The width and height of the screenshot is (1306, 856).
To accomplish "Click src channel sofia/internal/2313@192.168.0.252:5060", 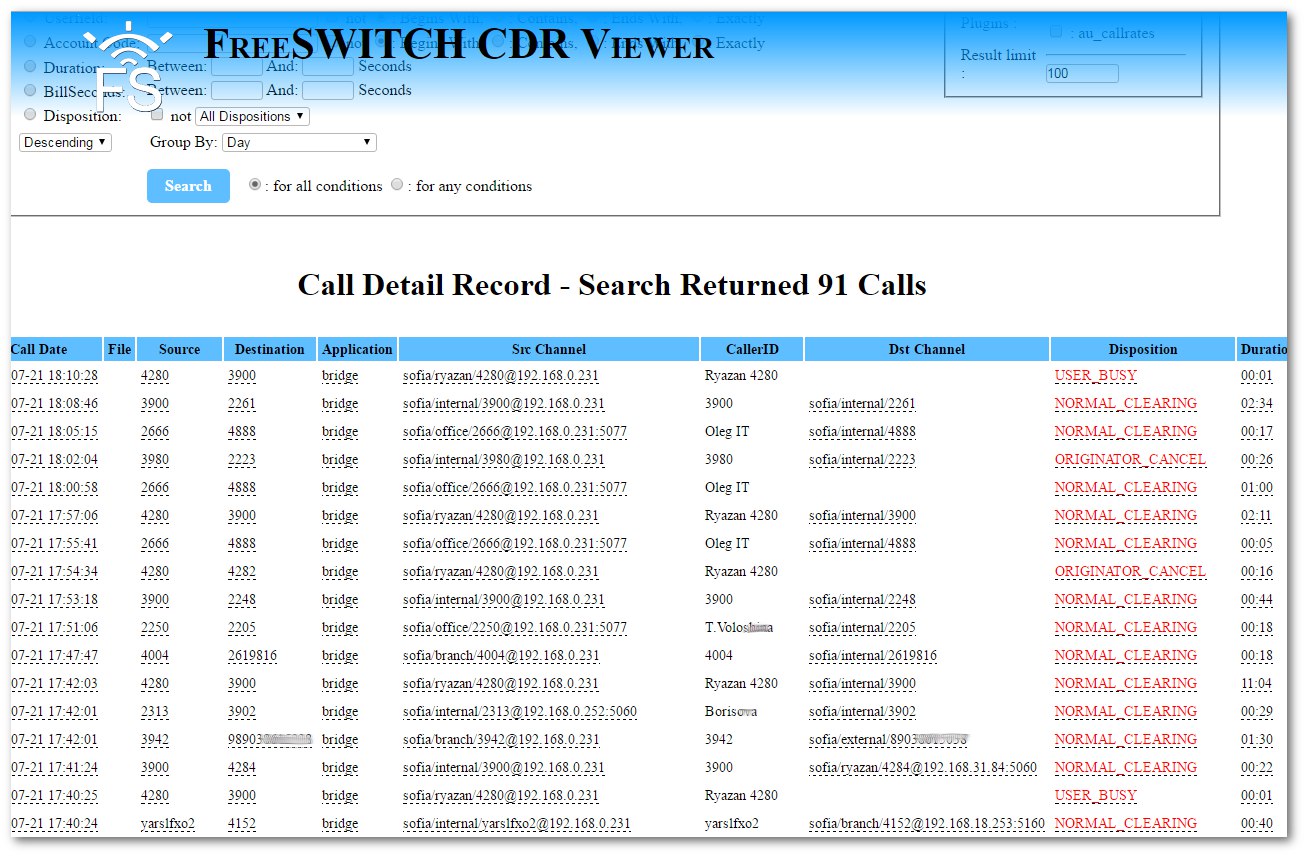I will pos(520,712).
